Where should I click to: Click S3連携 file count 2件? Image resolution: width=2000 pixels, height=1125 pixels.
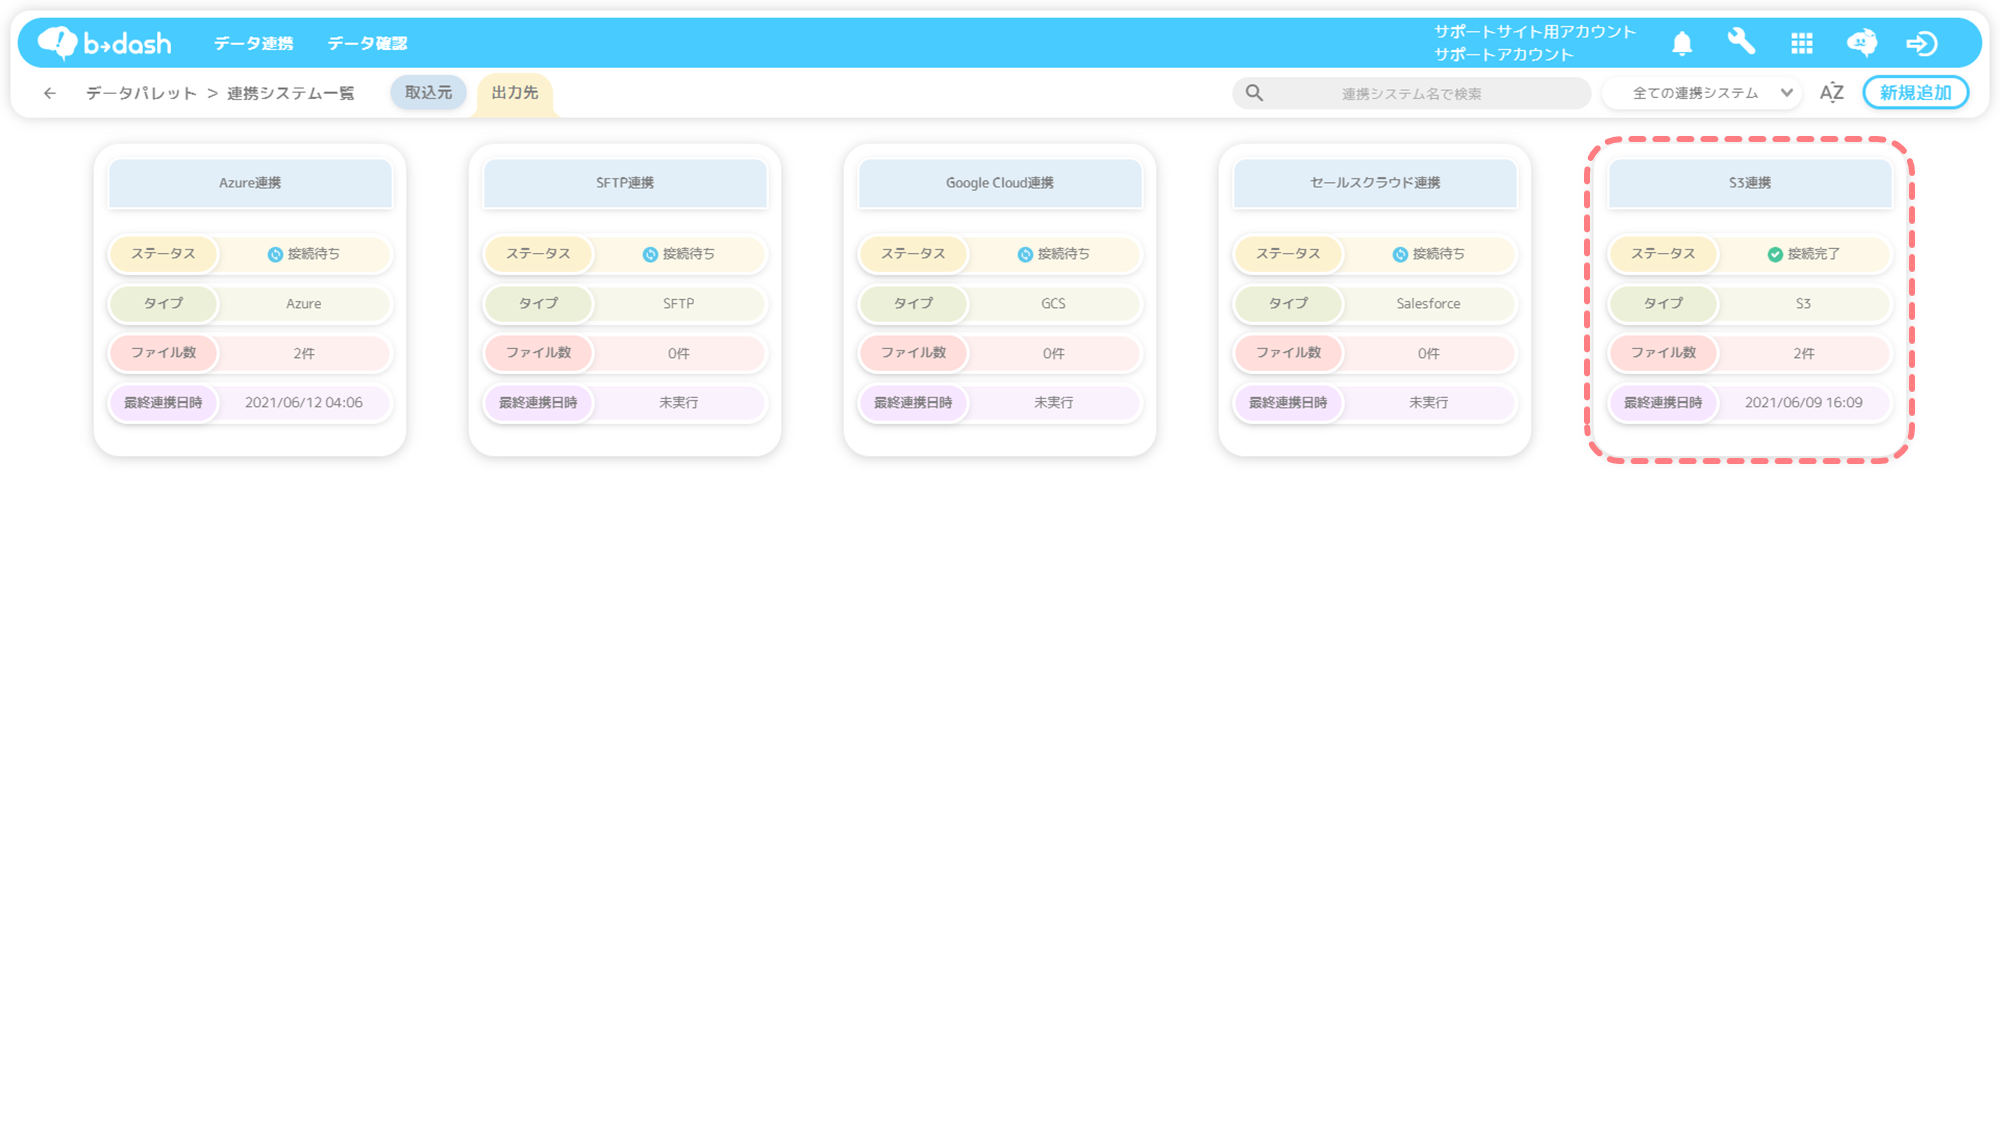1803,354
